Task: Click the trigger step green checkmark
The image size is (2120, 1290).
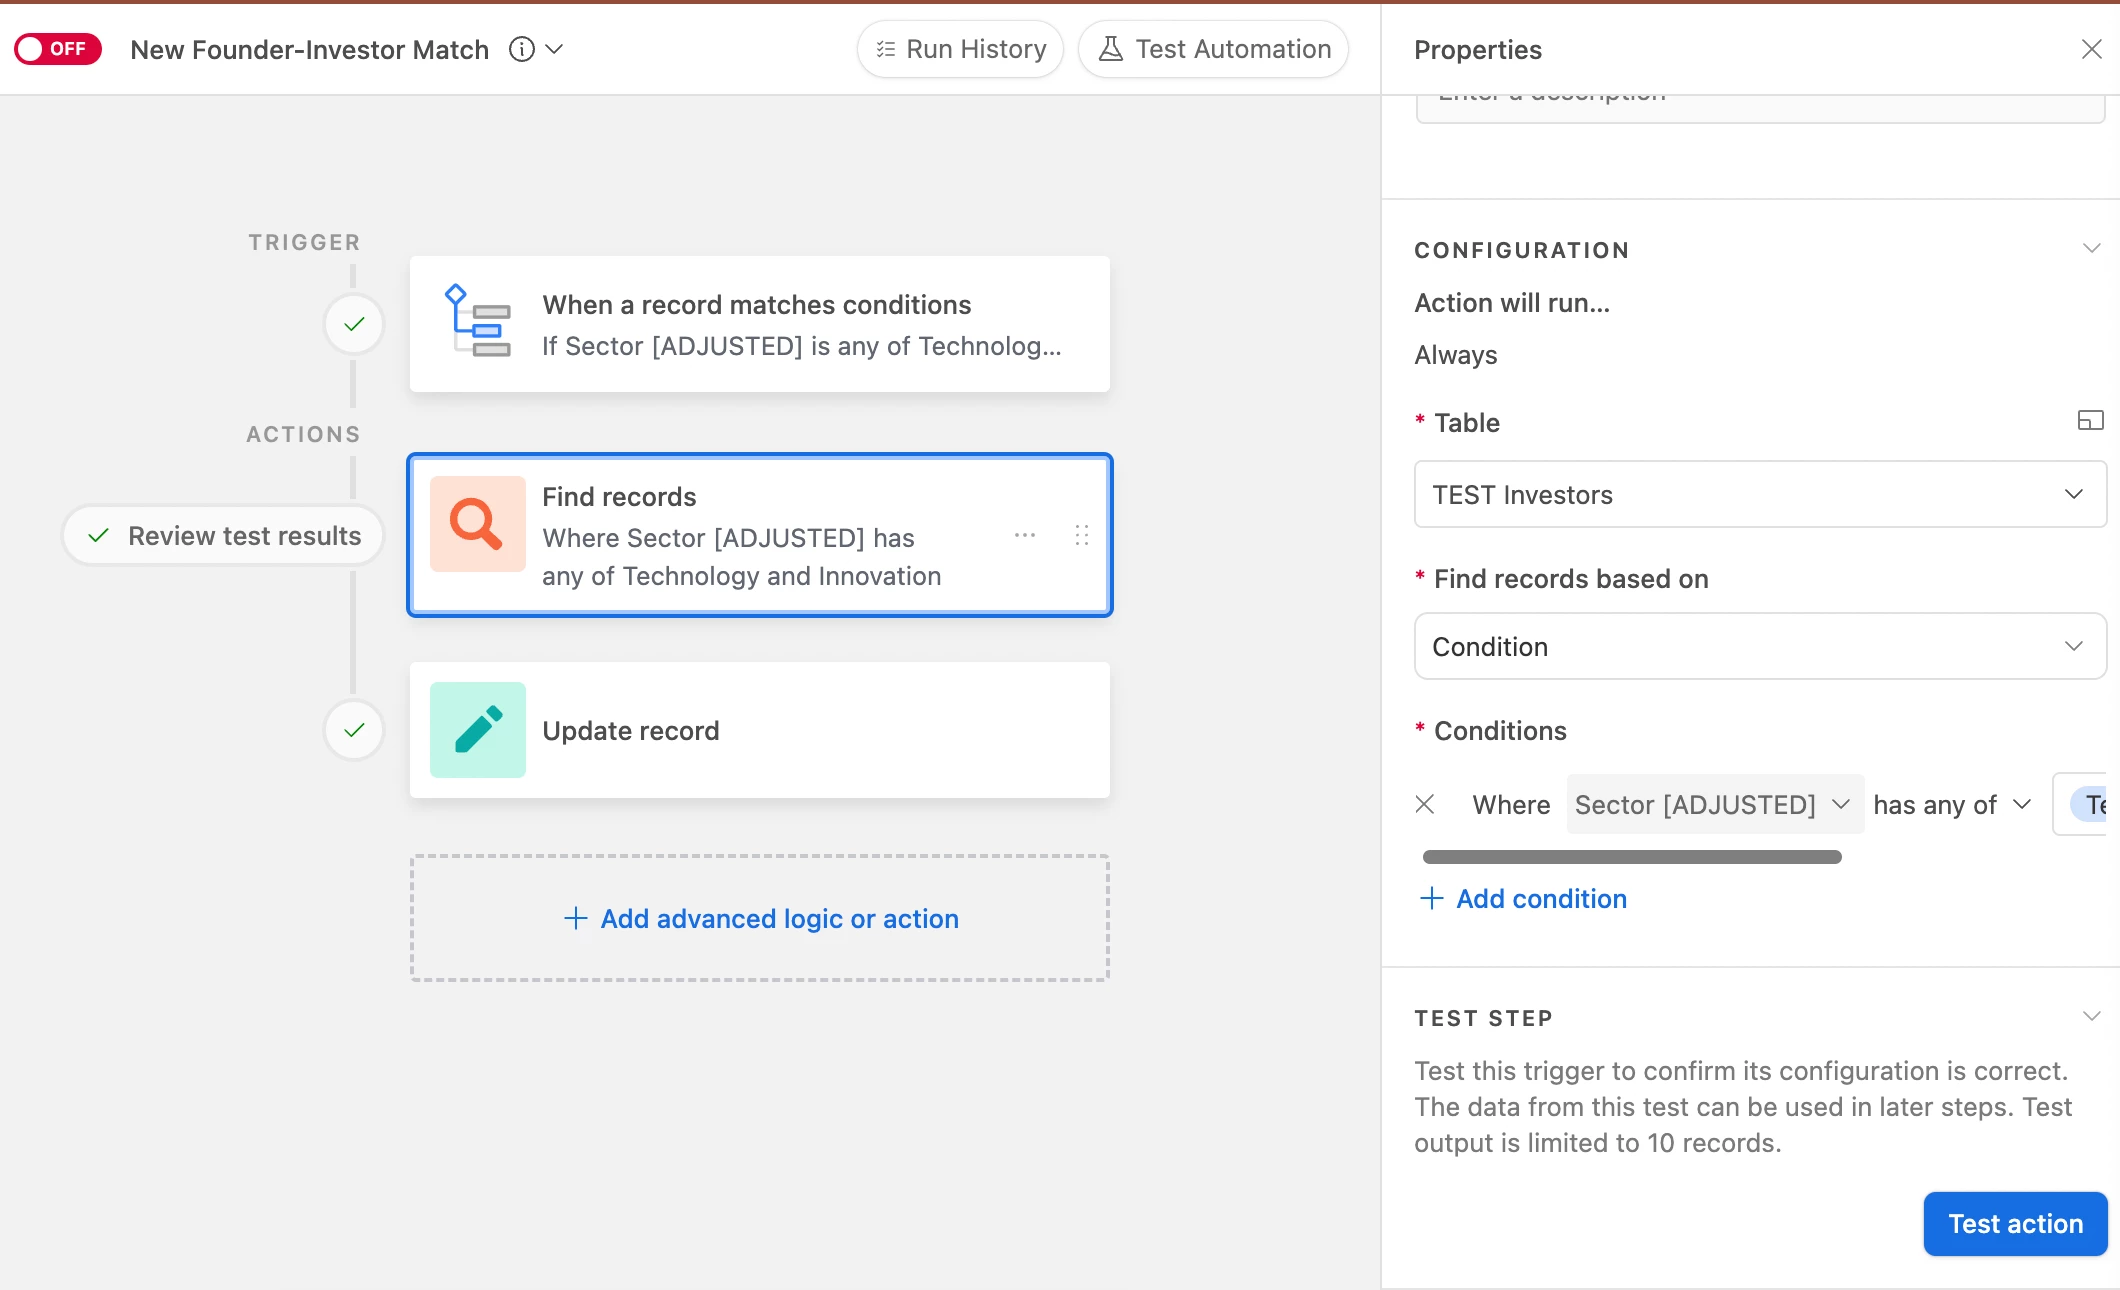Action: pos(354,324)
